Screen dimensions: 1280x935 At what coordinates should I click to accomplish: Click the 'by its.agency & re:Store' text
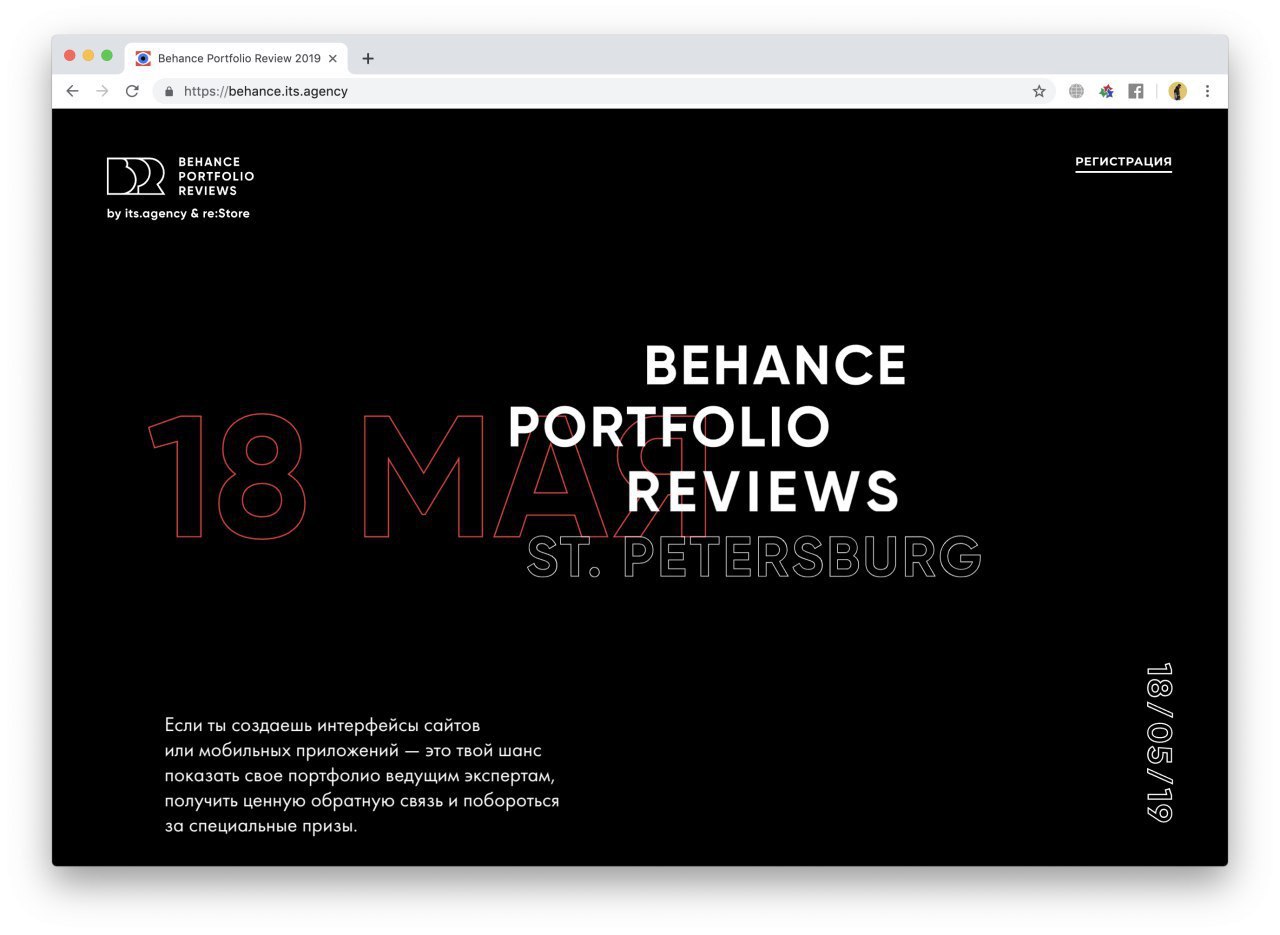click(x=178, y=213)
